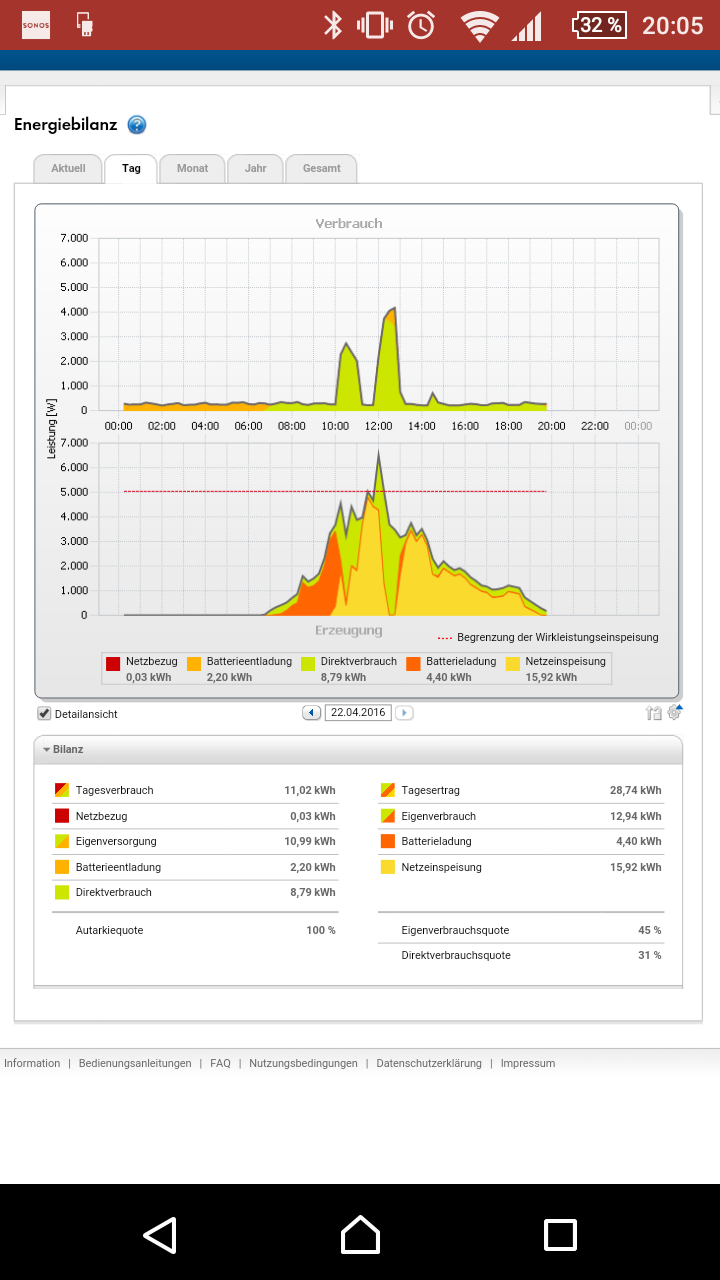
Task: Click Batterieladung orange legend swatch
Action: (414, 663)
